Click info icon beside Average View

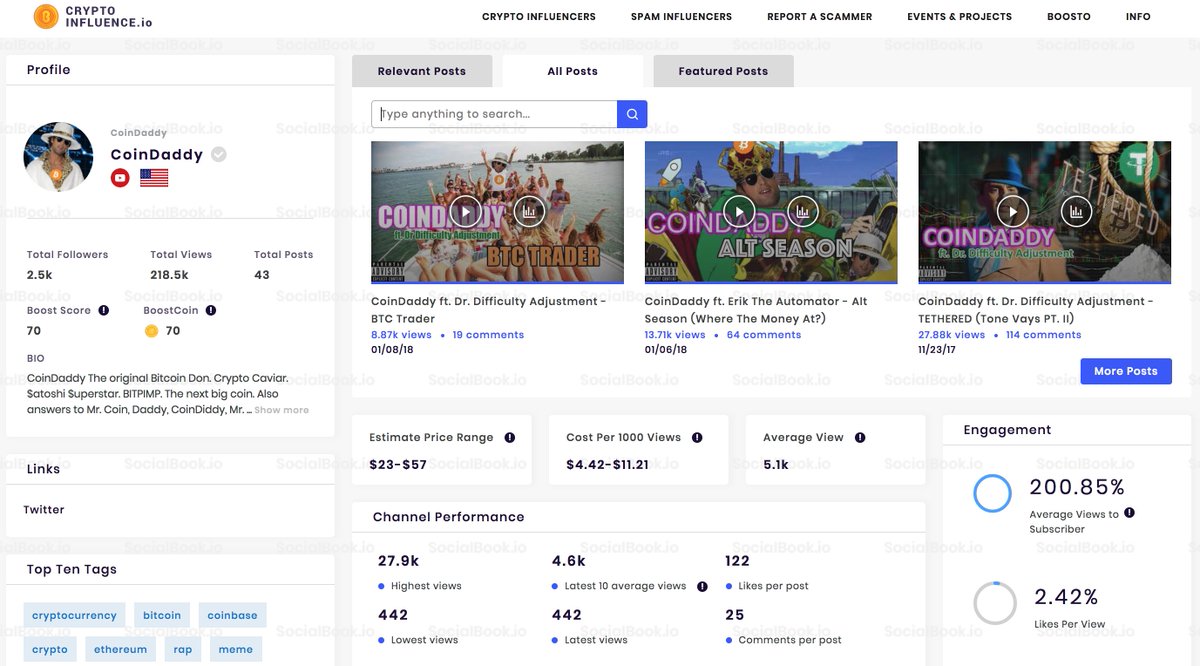click(x=860, y=438)
